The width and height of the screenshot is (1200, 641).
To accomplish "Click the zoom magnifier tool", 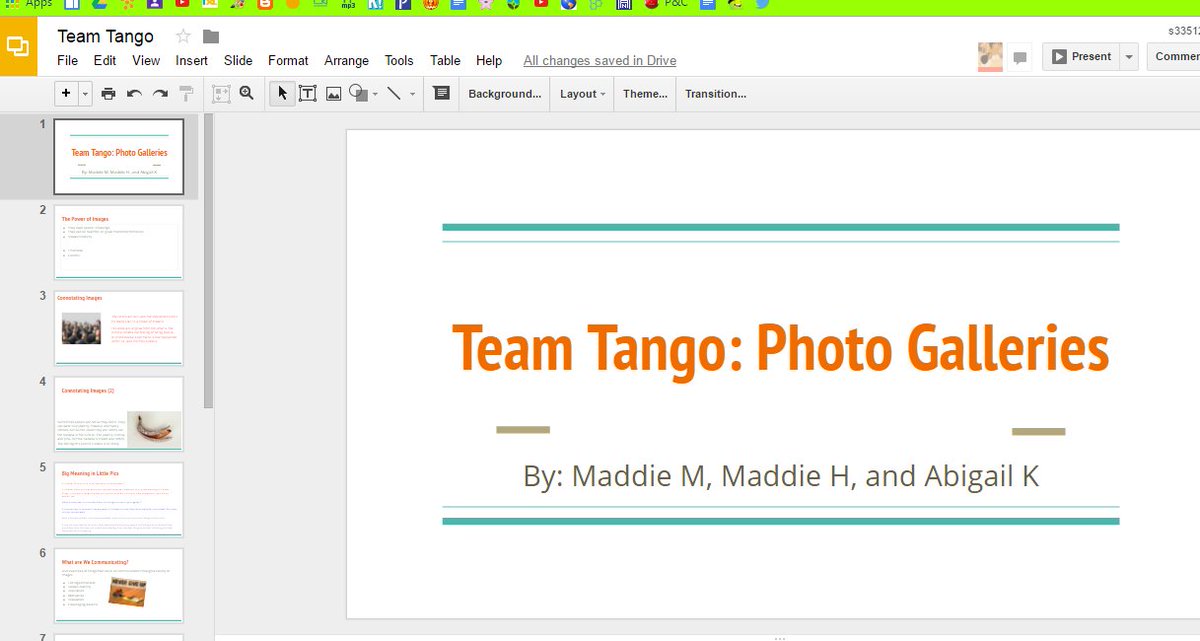I will tap(247, 93).
